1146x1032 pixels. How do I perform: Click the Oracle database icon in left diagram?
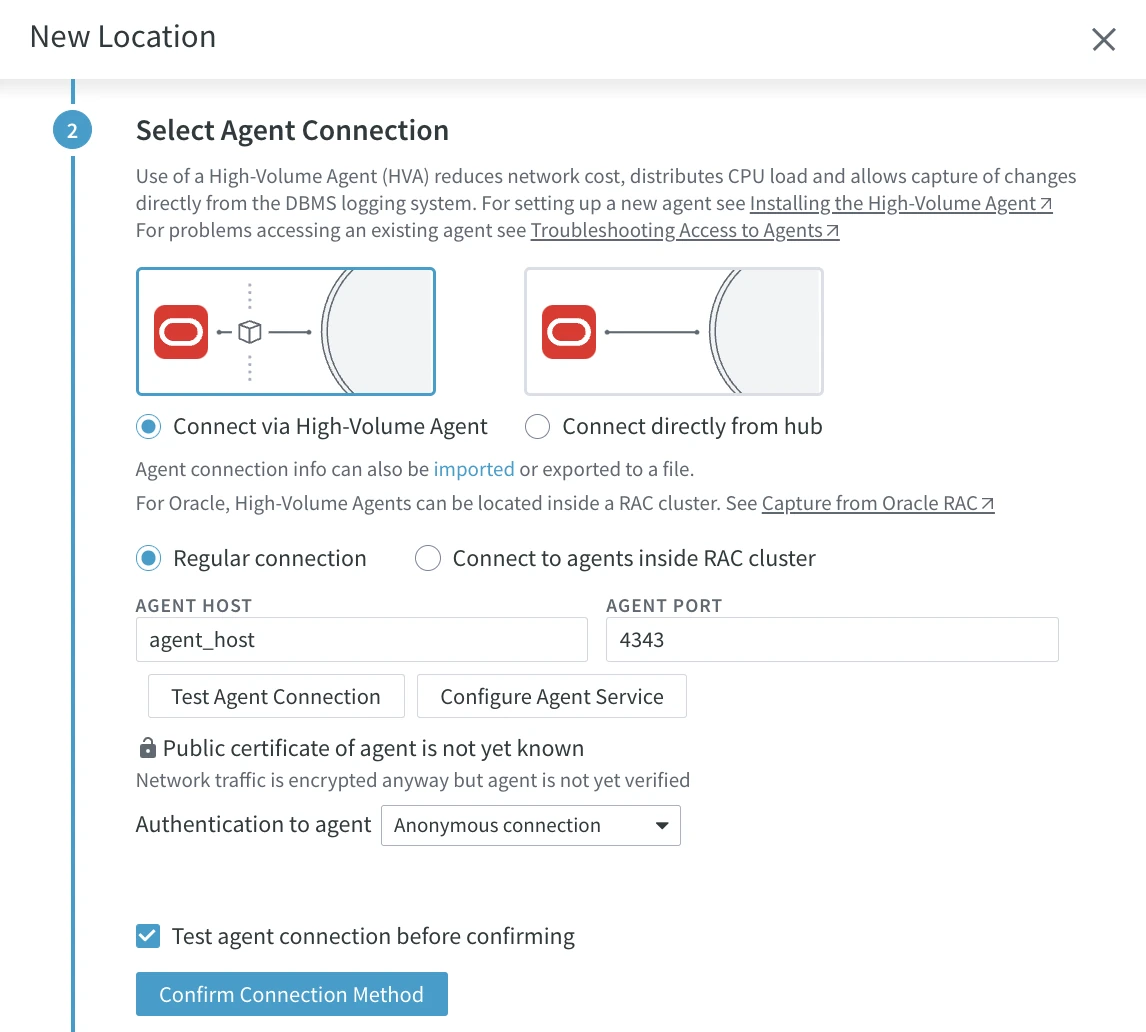(180, 331)
